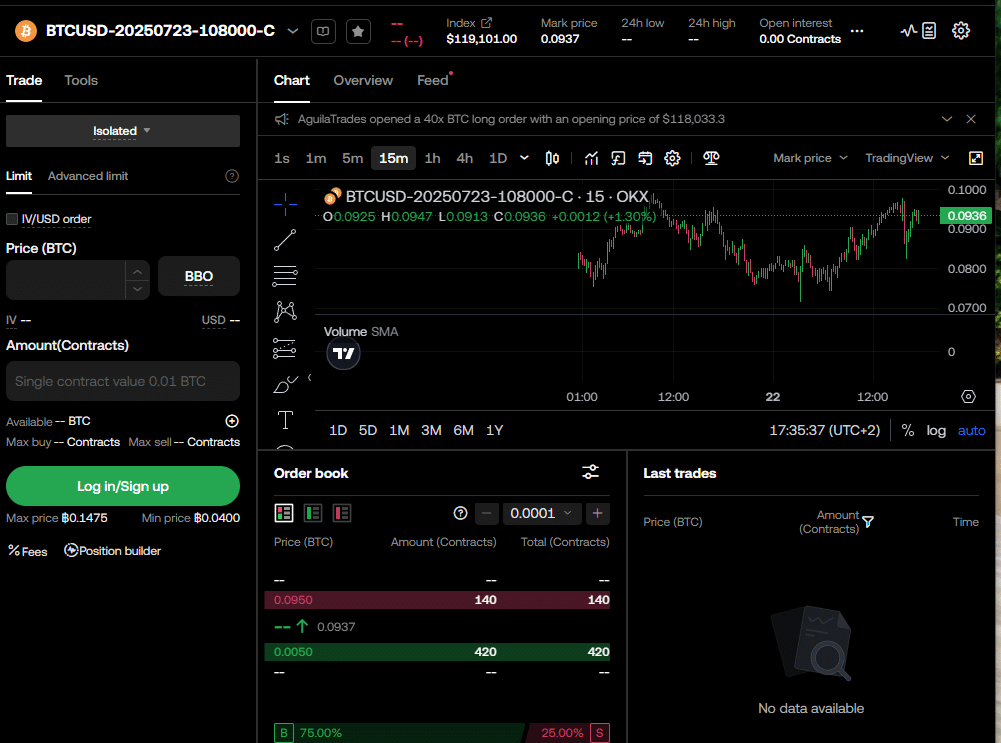The image size is (1001, 743).
Task: Select the 4h chart interval
Action: pyautogui.click(x=465, y=158)
